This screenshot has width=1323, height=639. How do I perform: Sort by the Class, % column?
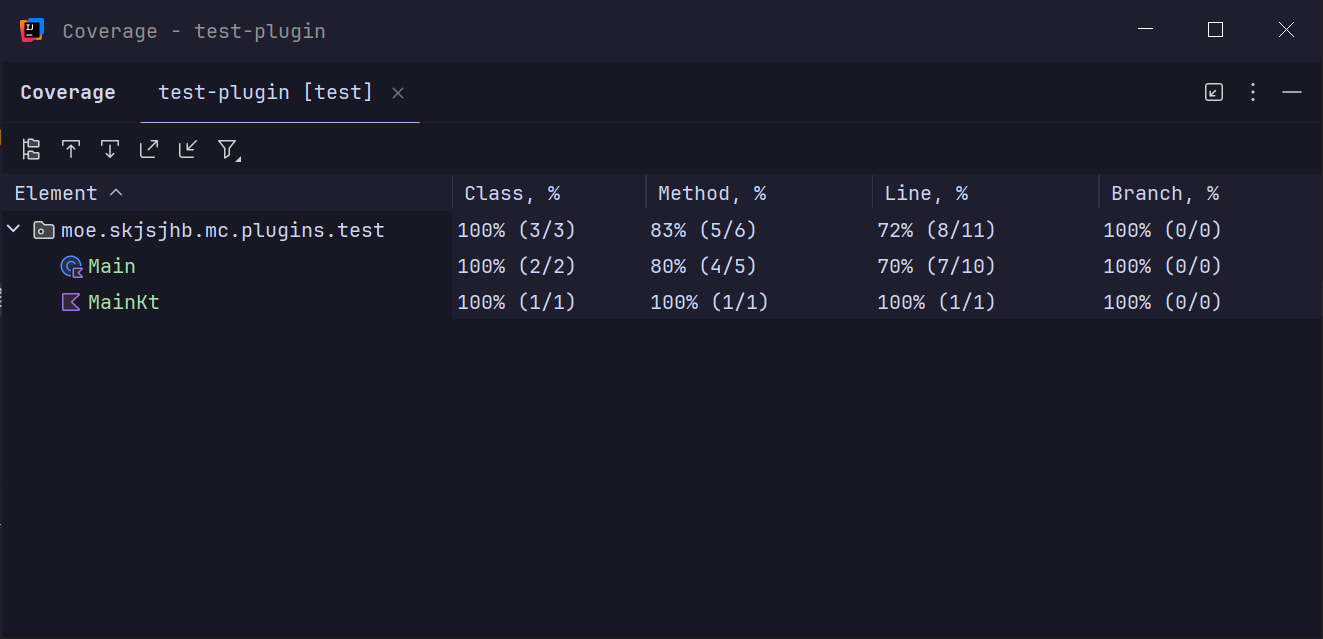(x=512, y=194)
